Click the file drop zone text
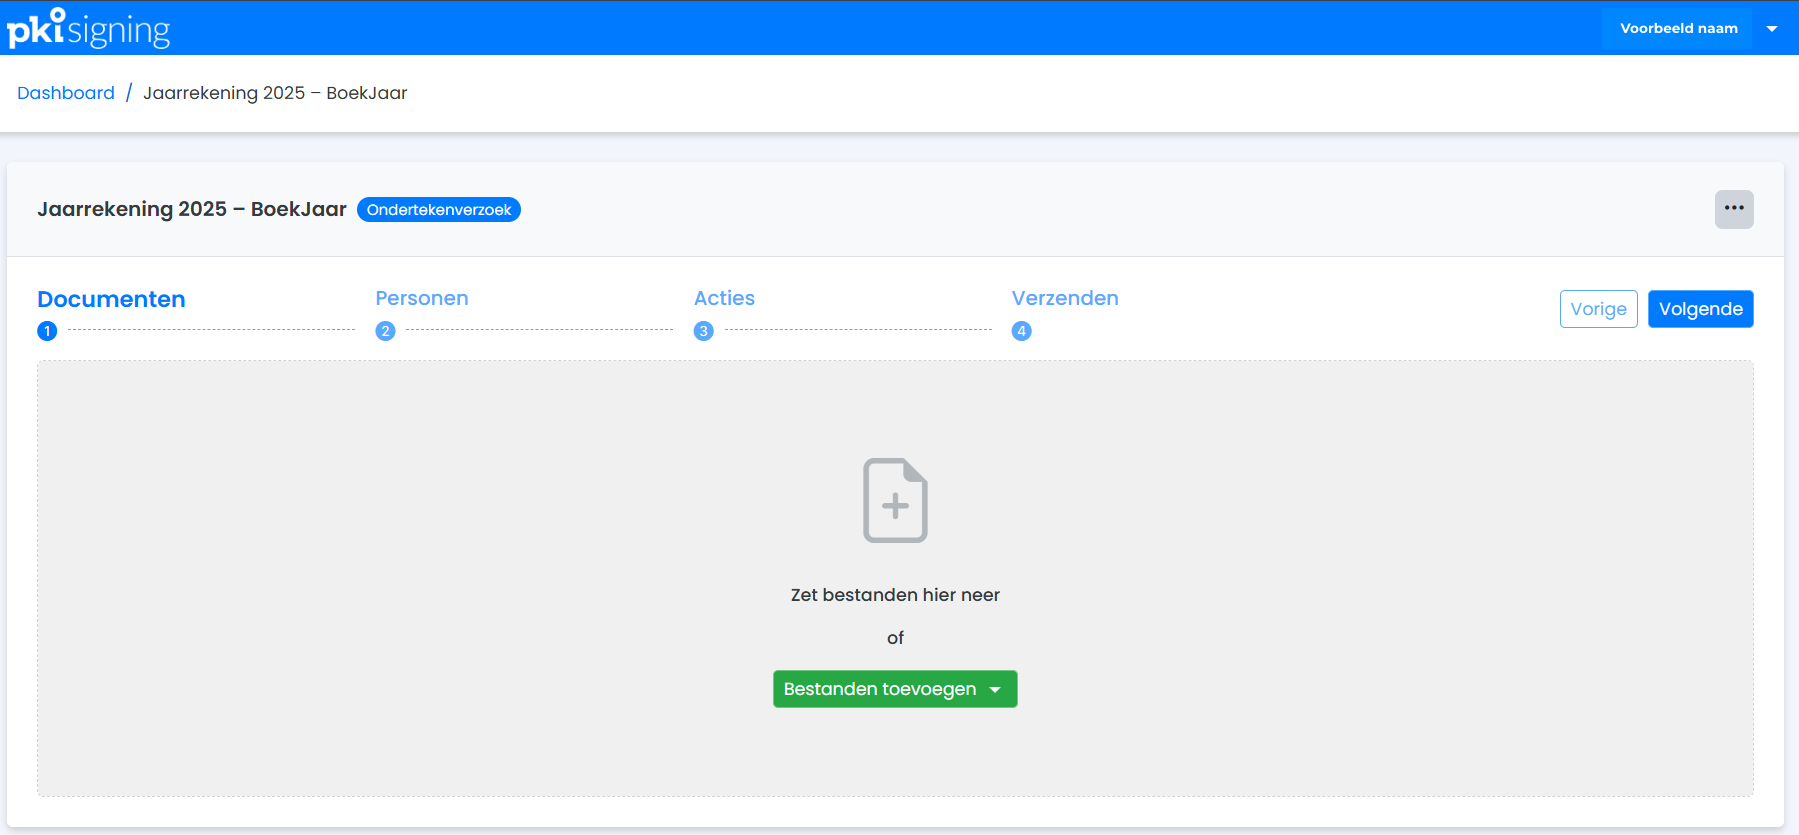 895,595
